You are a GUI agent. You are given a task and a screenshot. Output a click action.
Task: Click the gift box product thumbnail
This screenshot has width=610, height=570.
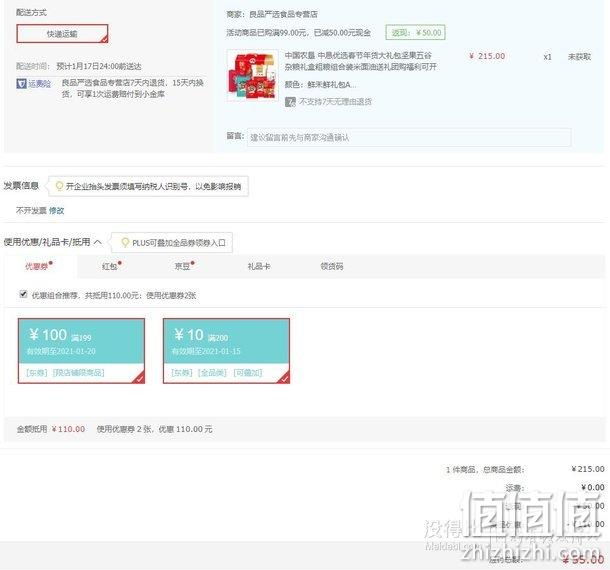252,76
